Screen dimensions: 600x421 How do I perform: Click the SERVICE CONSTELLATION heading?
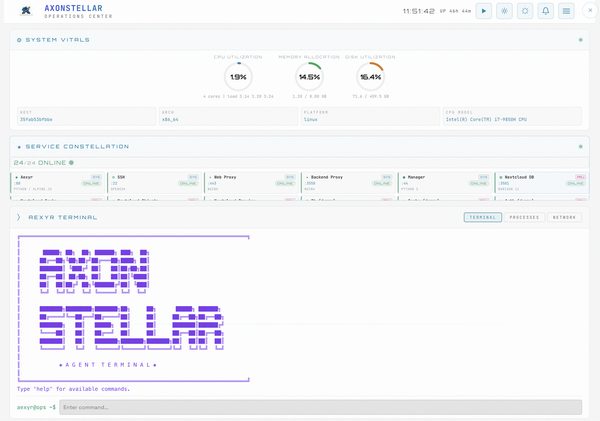pos(77,147)
